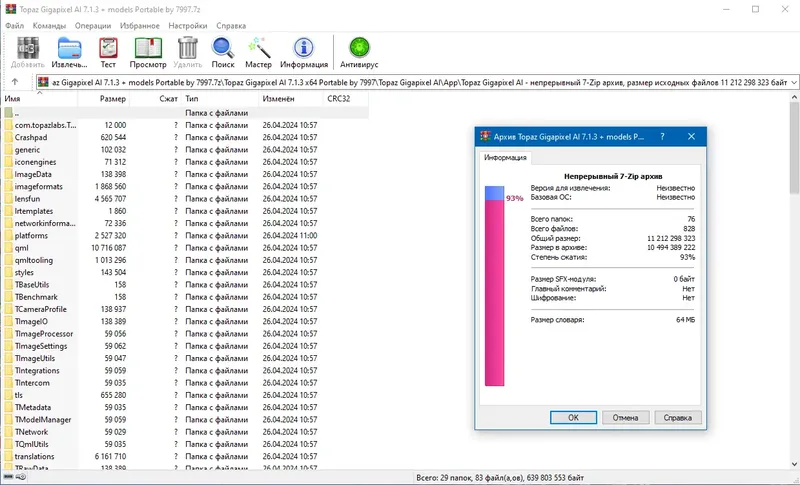800x485 pixels.
Task: Click the scrollbar down arrow
Action: pos(794,464)
